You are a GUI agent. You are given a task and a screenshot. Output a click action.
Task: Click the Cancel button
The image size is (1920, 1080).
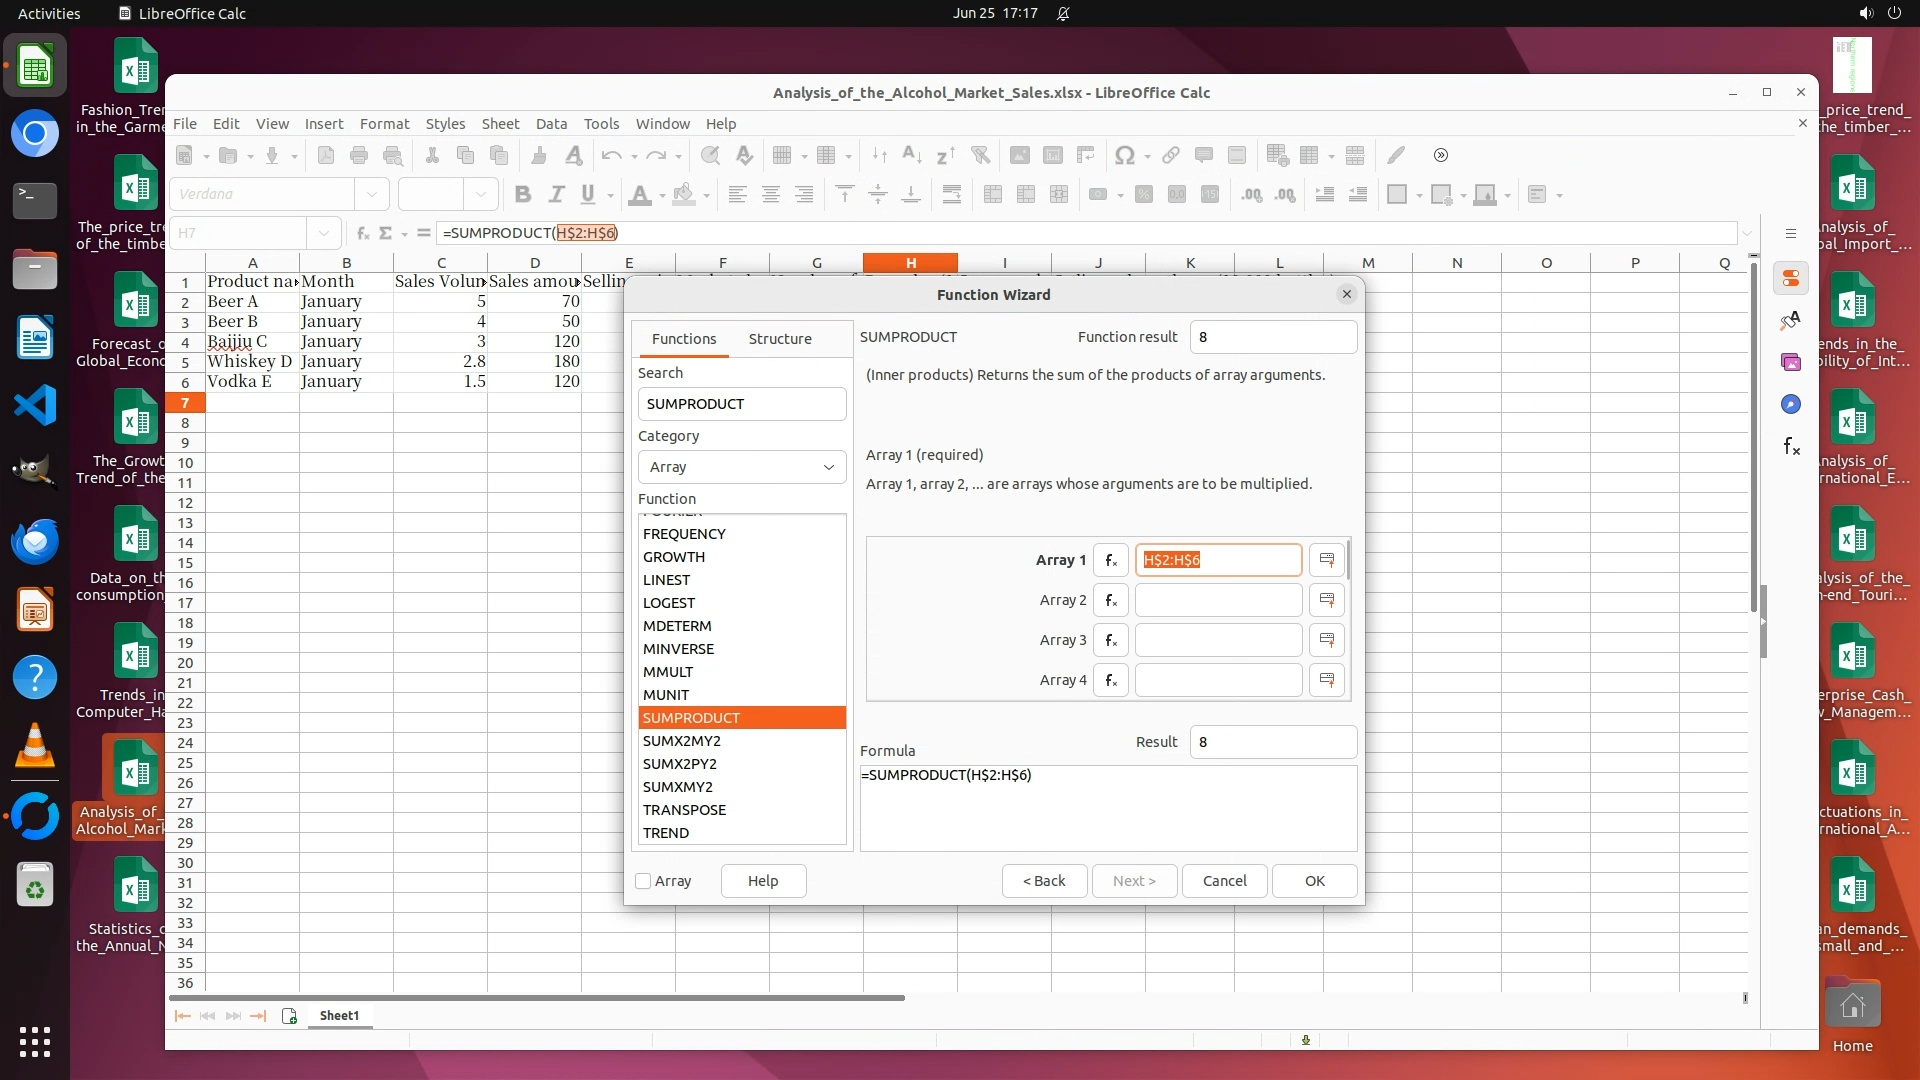[1224, 881]
